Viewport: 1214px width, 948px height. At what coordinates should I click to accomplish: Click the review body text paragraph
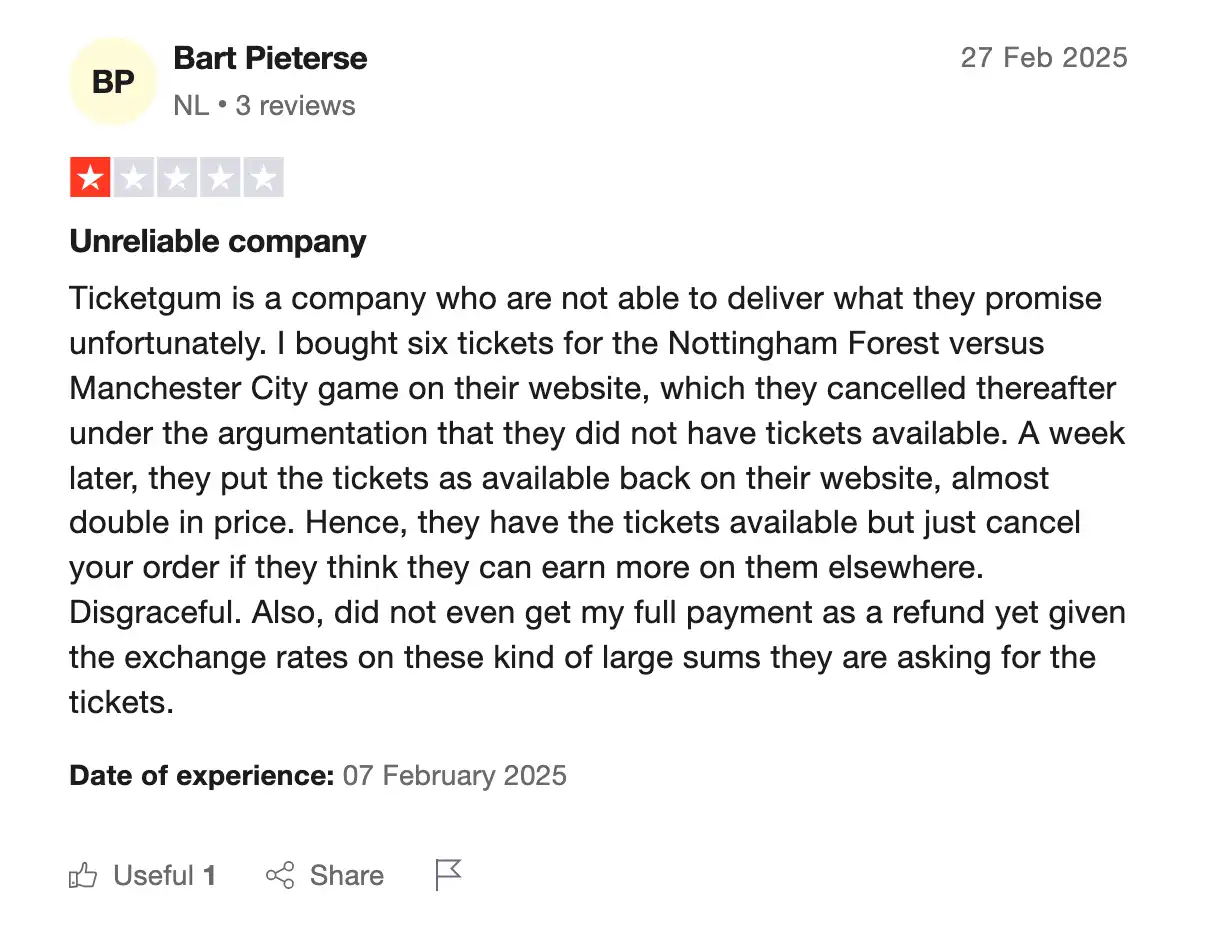point(596,500)
